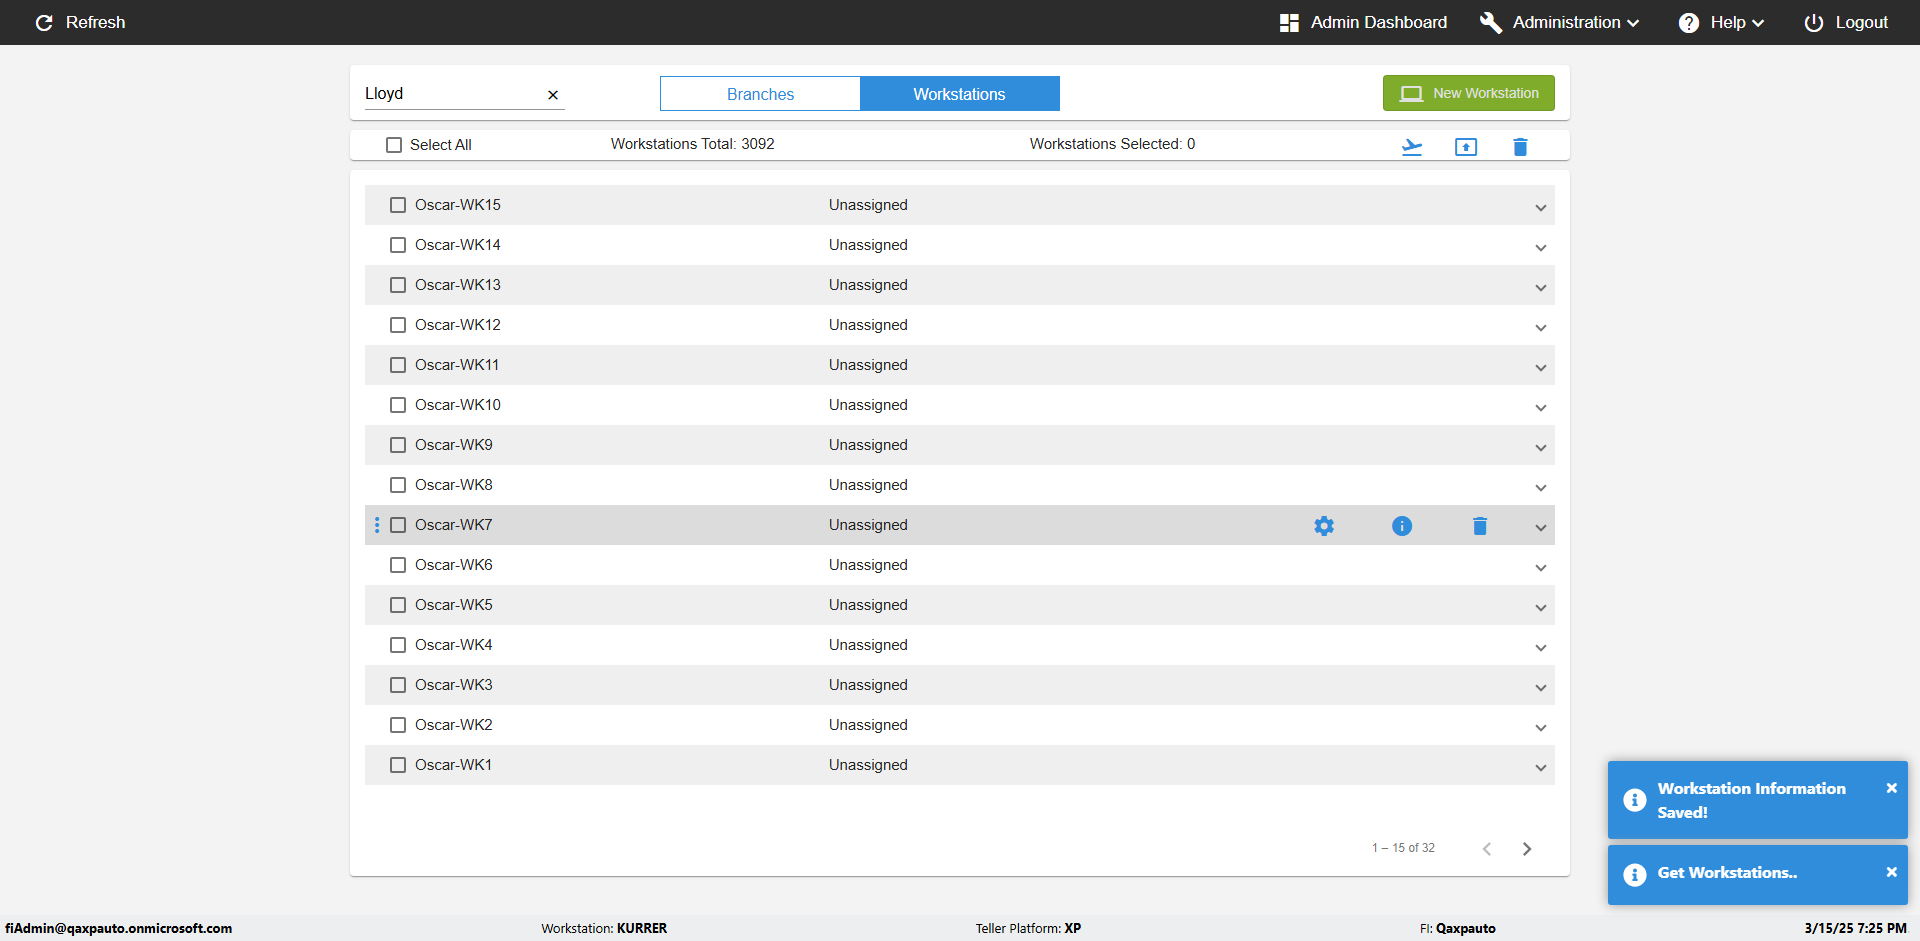This screenshot has width=1920, height=941.
Task: Select the Oscar-WK13 checkbox
Action: 398,285
